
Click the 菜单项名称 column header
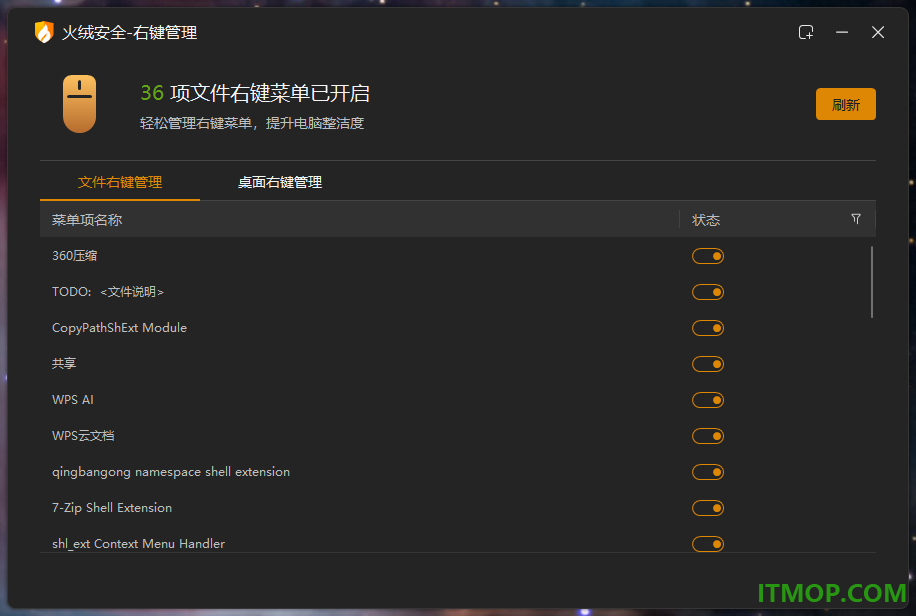87,220
